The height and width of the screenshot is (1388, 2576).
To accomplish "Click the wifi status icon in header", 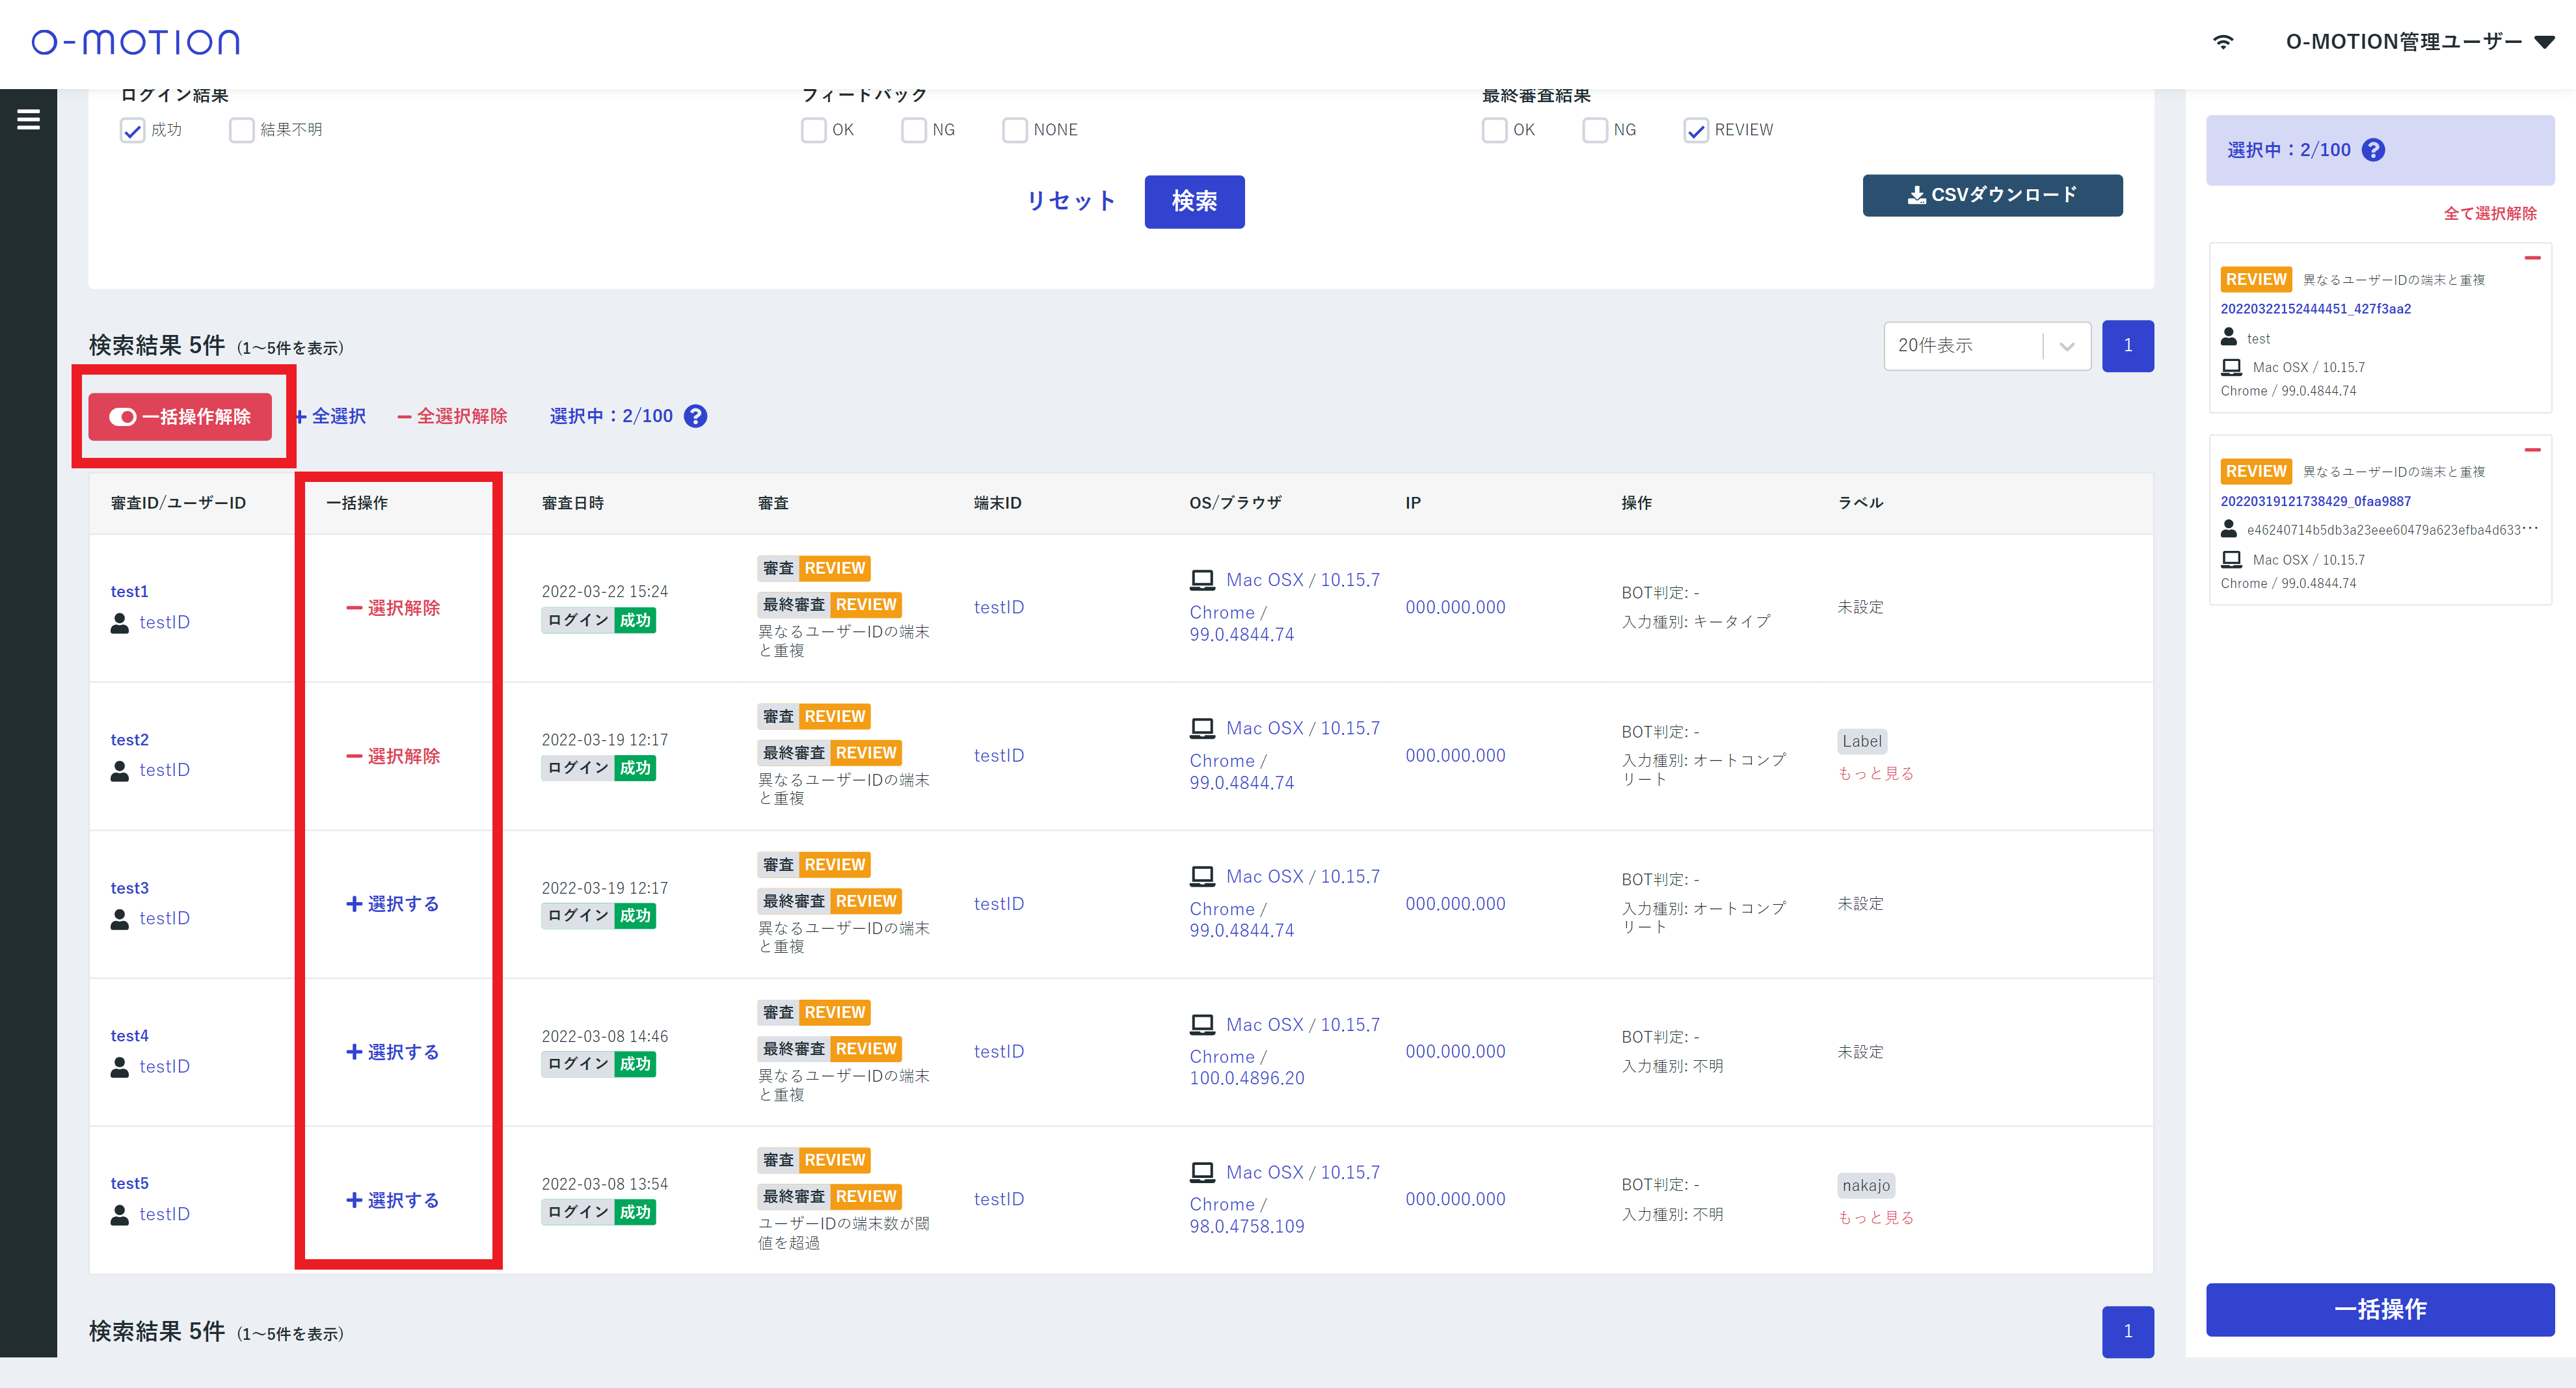I will [2222, 42].
